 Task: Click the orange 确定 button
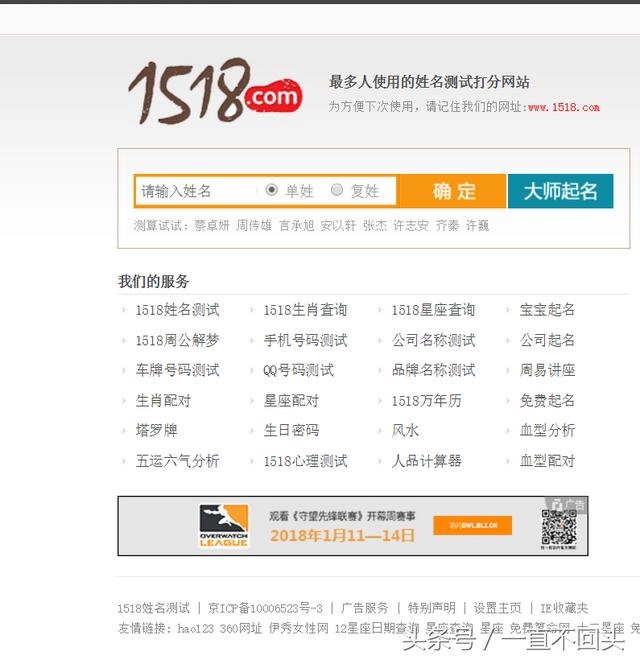pyautogui.click(x=453, y=191)
